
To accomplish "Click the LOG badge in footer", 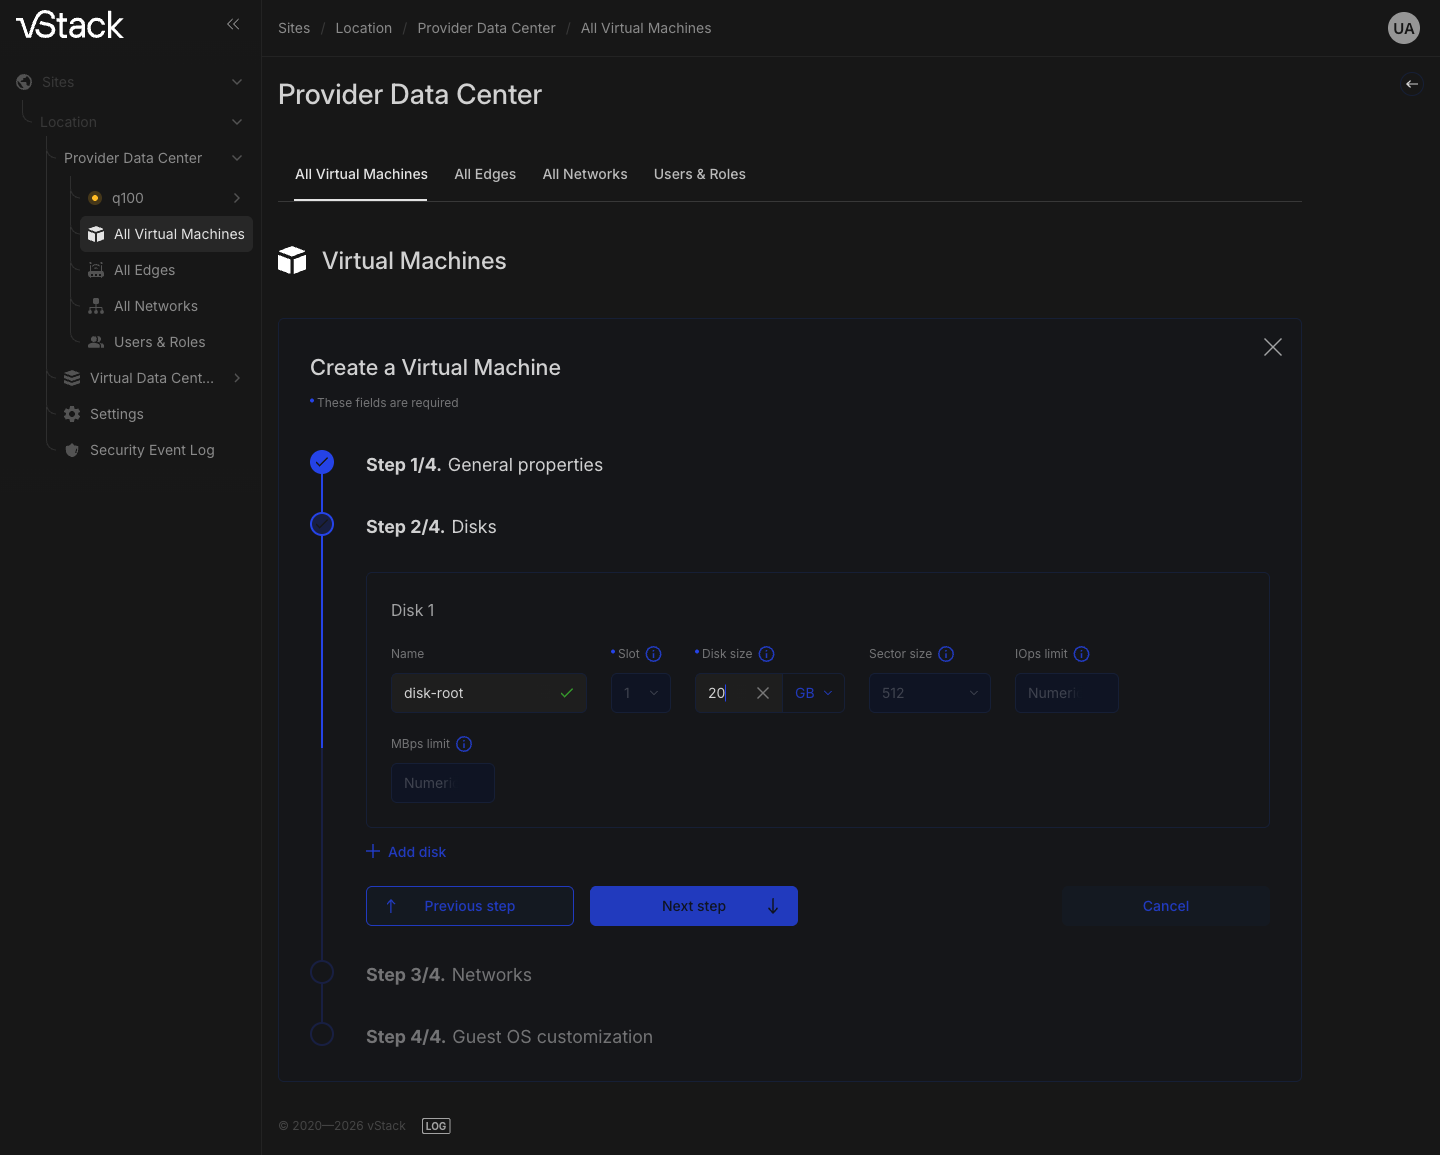I will [x=436, y=1126].
